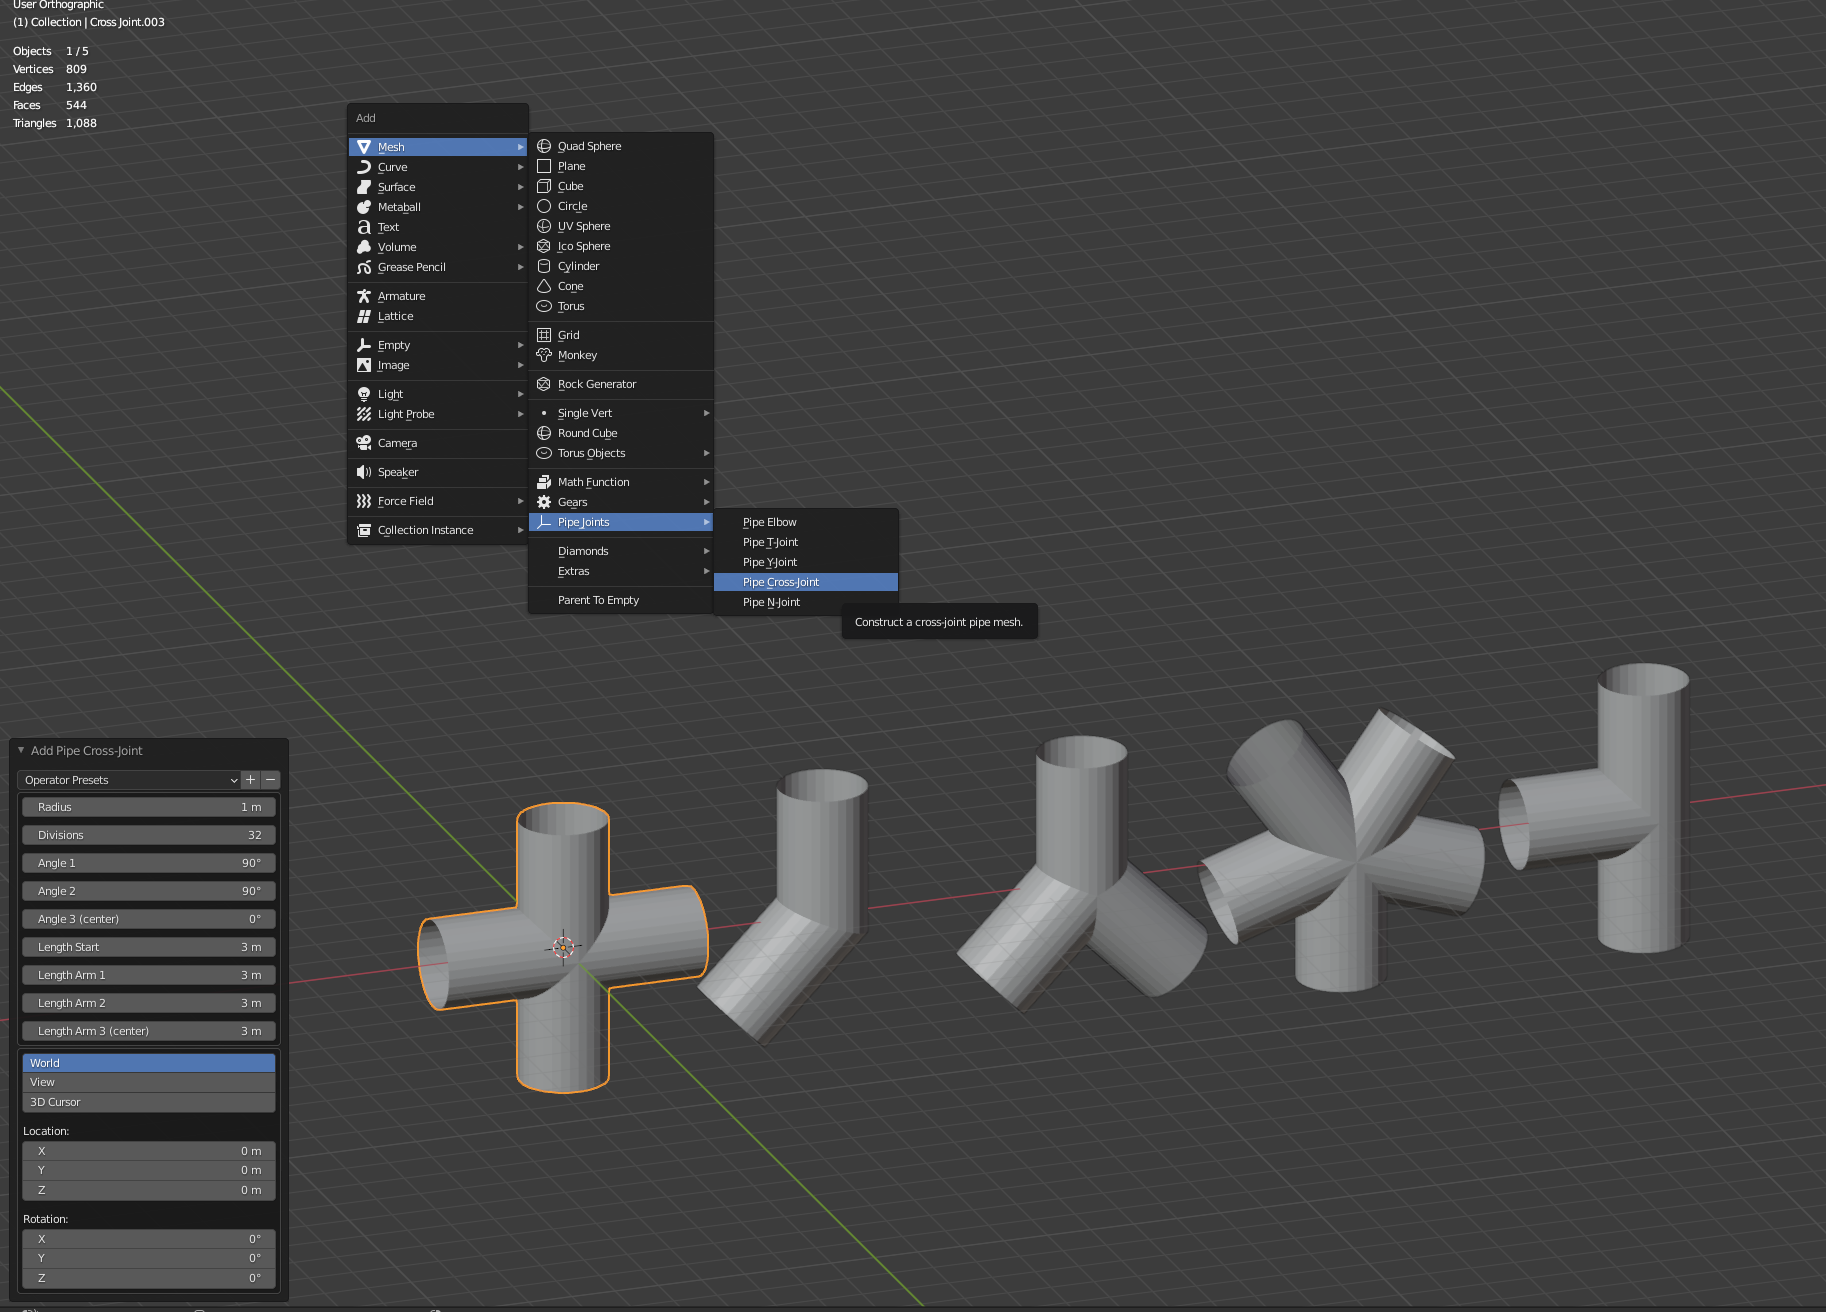Viewport: 1826px width, 1312px height.
Task: Select Parent To Empty entry
Action: click(x=621, y=600)
